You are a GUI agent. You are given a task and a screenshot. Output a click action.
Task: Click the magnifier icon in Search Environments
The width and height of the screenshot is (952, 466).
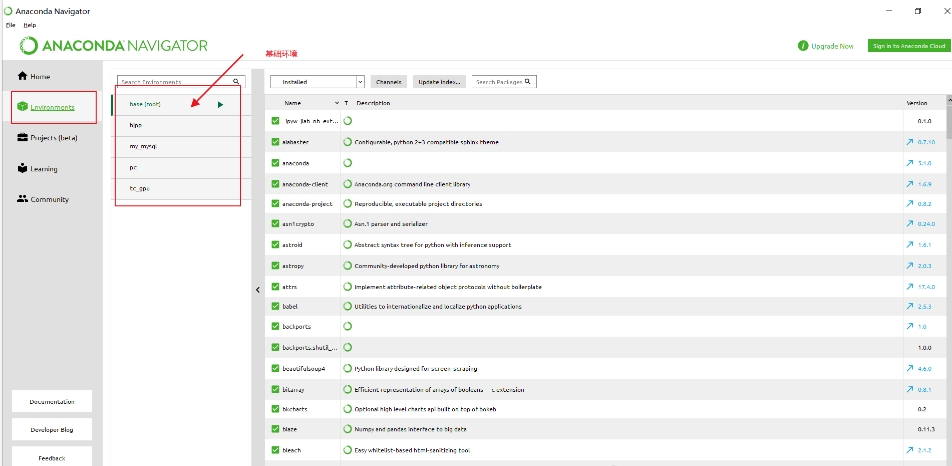tap(237, 81)
